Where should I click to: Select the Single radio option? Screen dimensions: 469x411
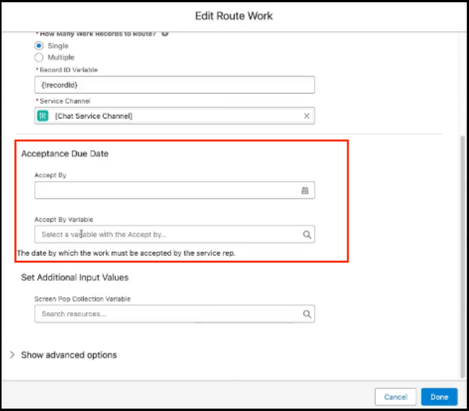(39, 46)
